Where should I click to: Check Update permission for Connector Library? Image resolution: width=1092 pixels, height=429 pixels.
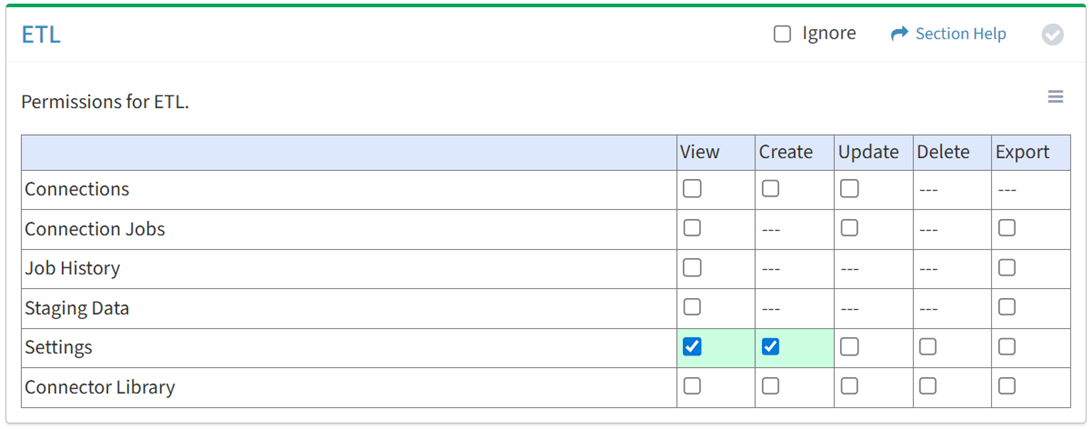coord(849,386)
